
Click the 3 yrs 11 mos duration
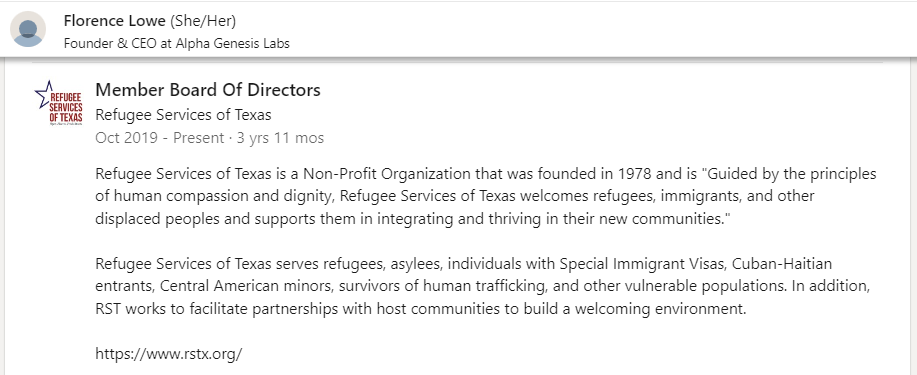[x=280, y=138]
